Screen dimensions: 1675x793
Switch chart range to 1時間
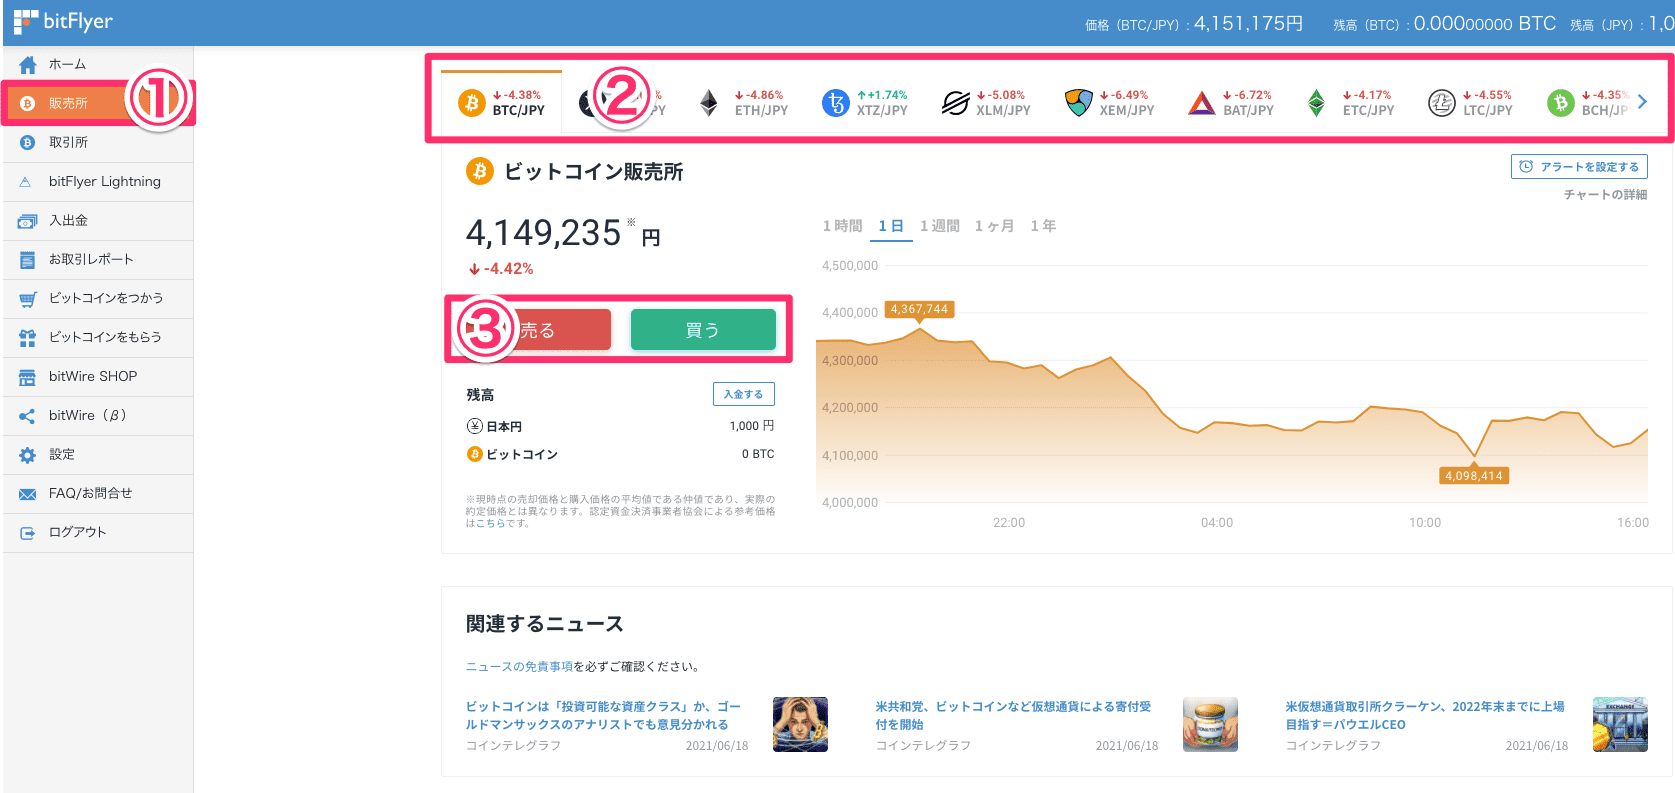coord(842,226)
